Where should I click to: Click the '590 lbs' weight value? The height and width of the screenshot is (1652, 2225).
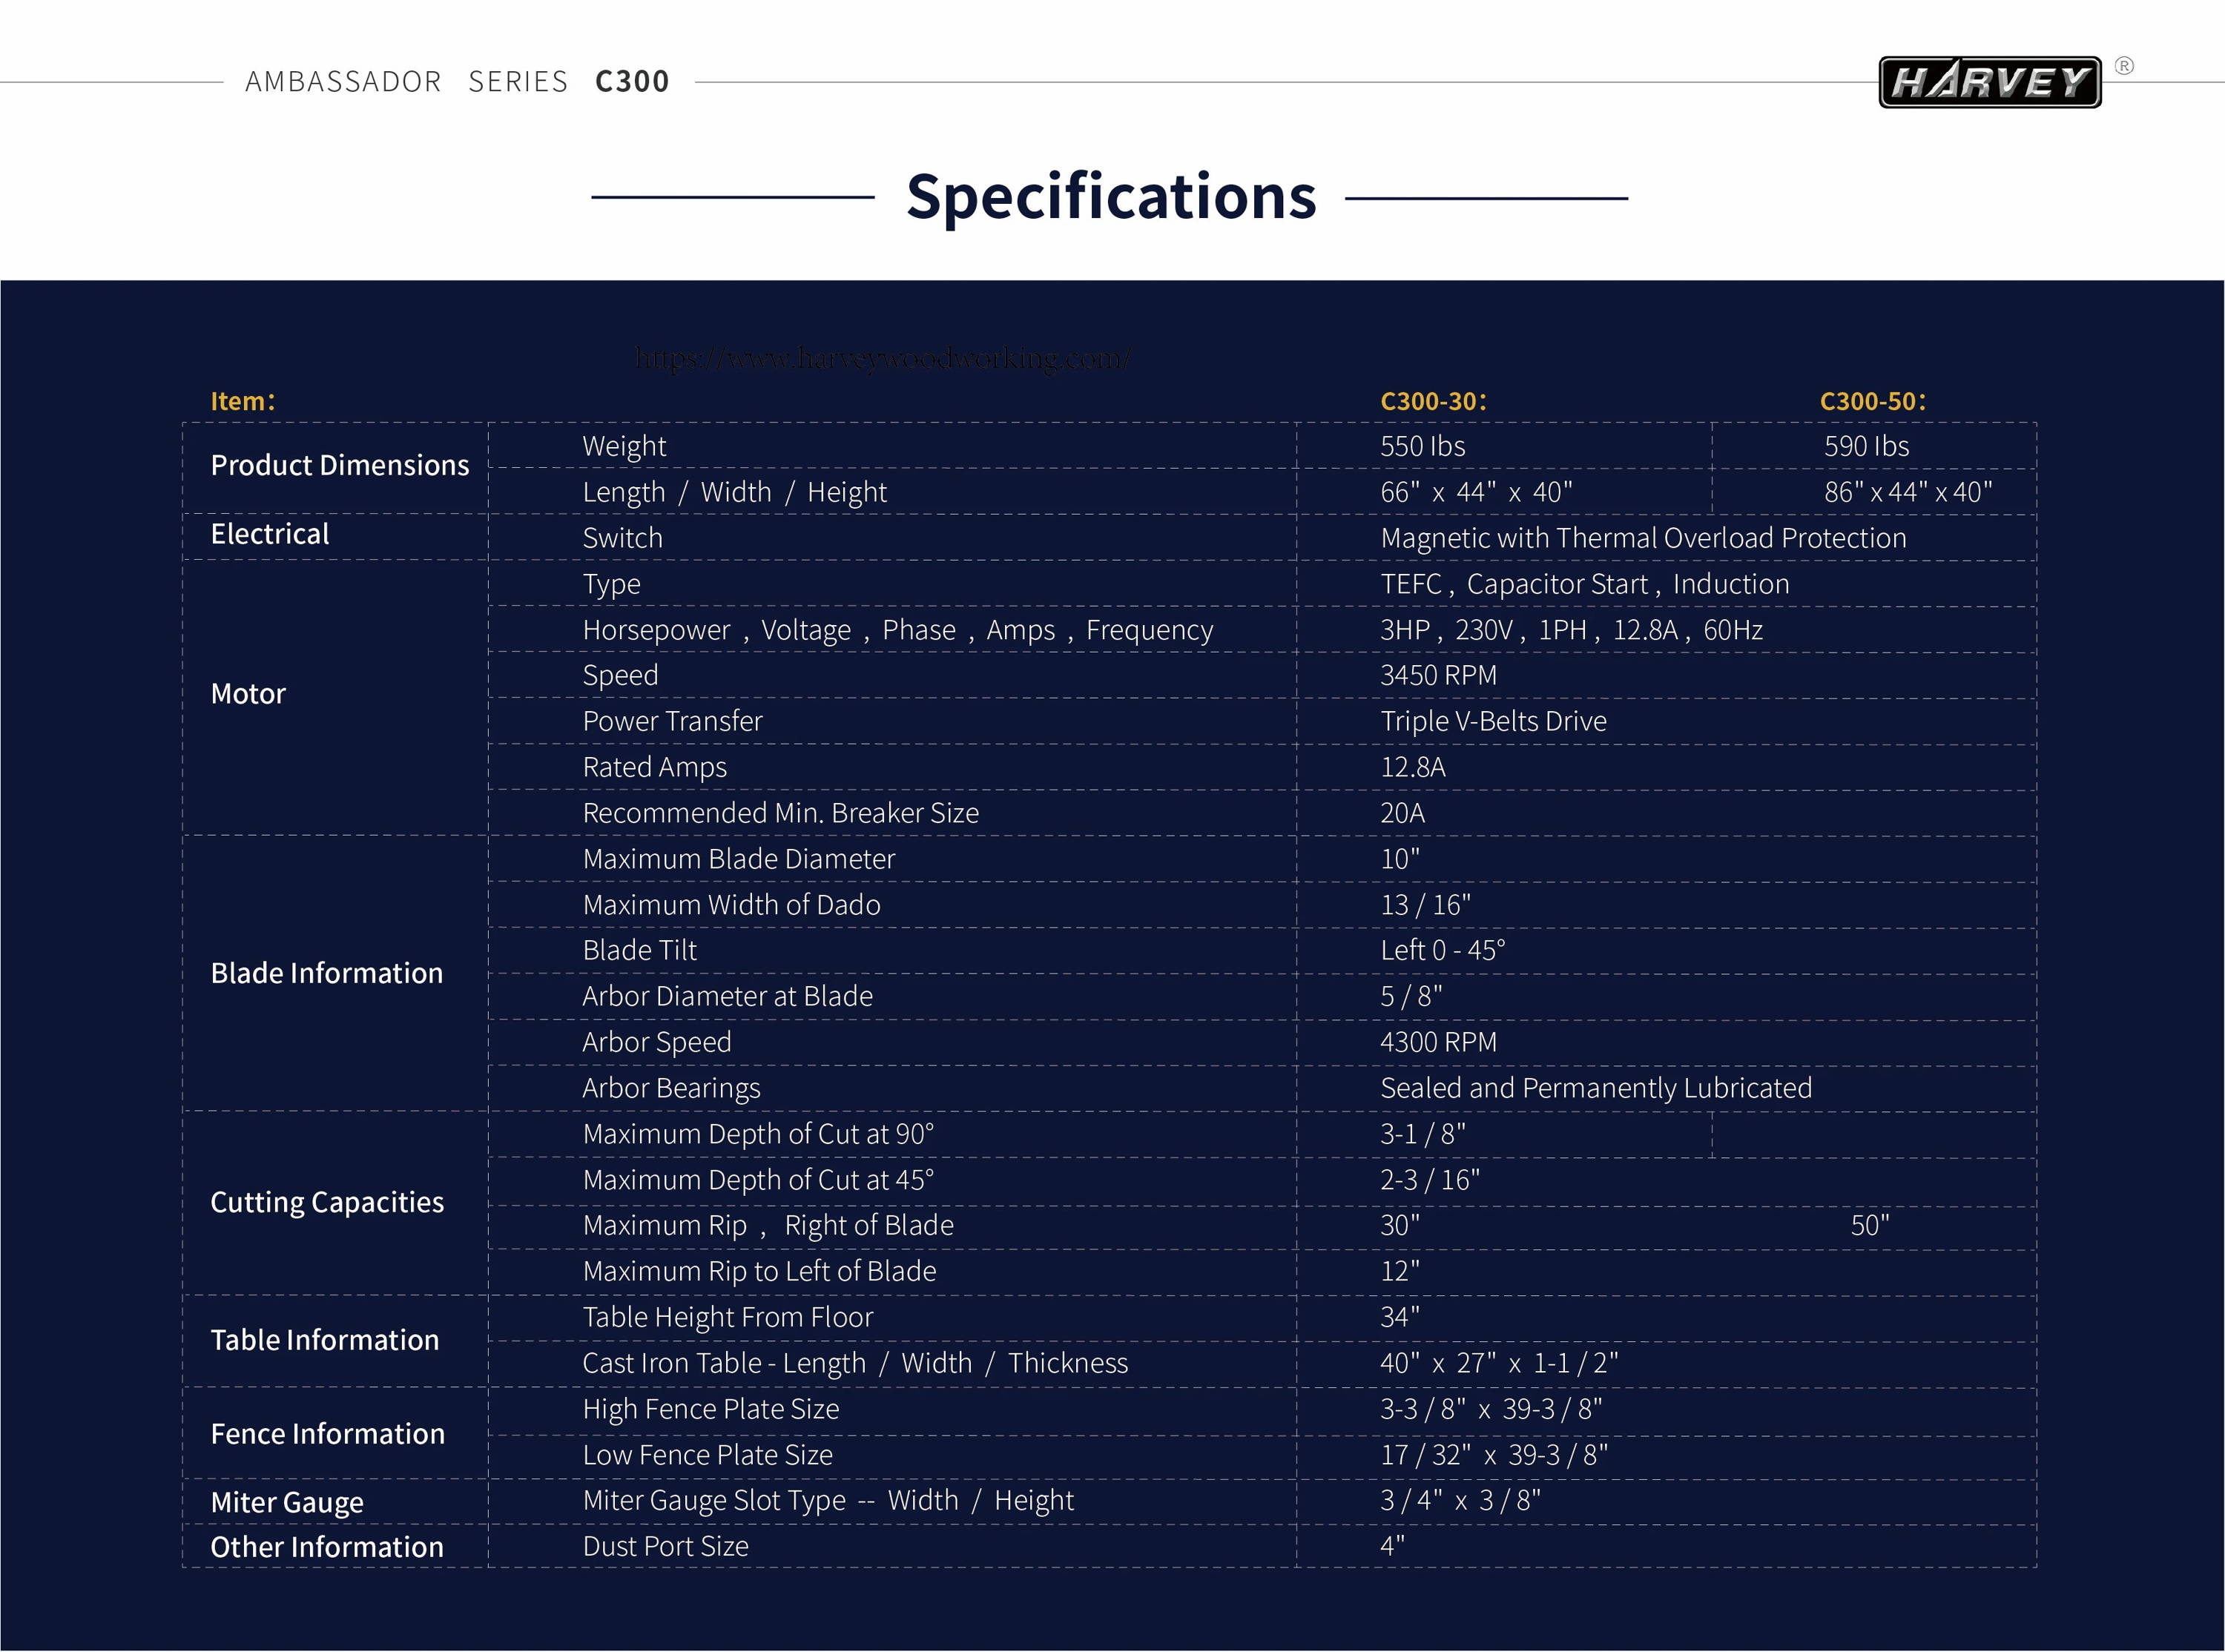tap(1866, 446)
